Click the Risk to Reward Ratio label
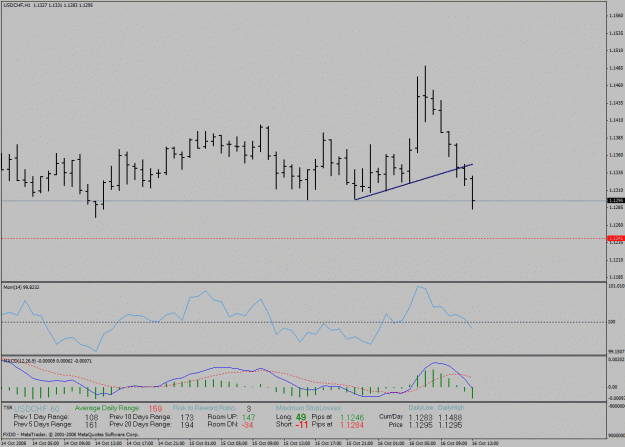 click(204, 408)
